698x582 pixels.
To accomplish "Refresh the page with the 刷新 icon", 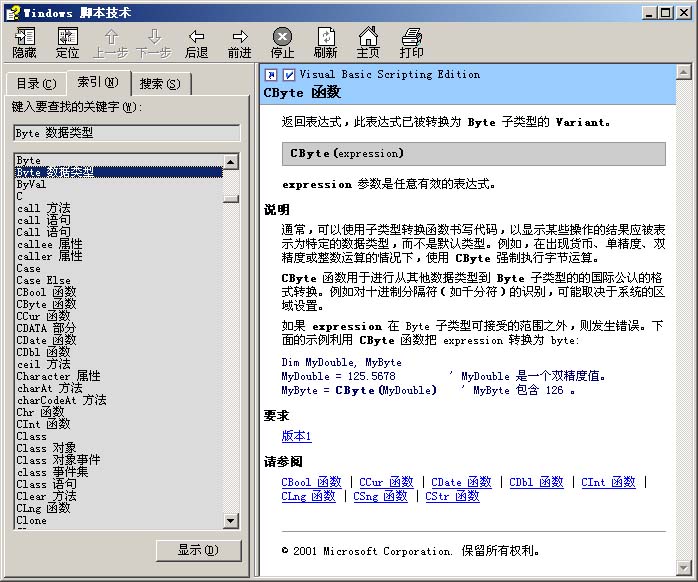I will (x=325, y=43).
